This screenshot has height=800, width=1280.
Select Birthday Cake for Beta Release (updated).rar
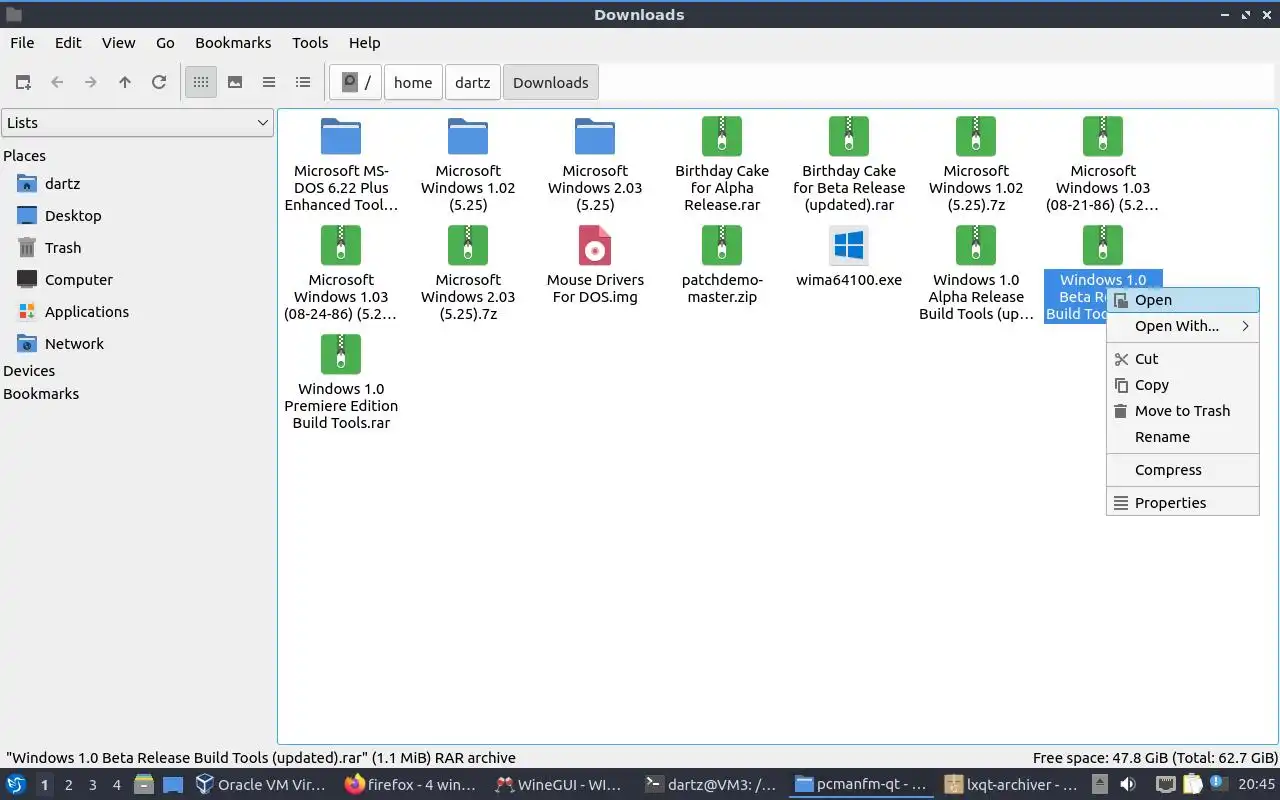849,164
